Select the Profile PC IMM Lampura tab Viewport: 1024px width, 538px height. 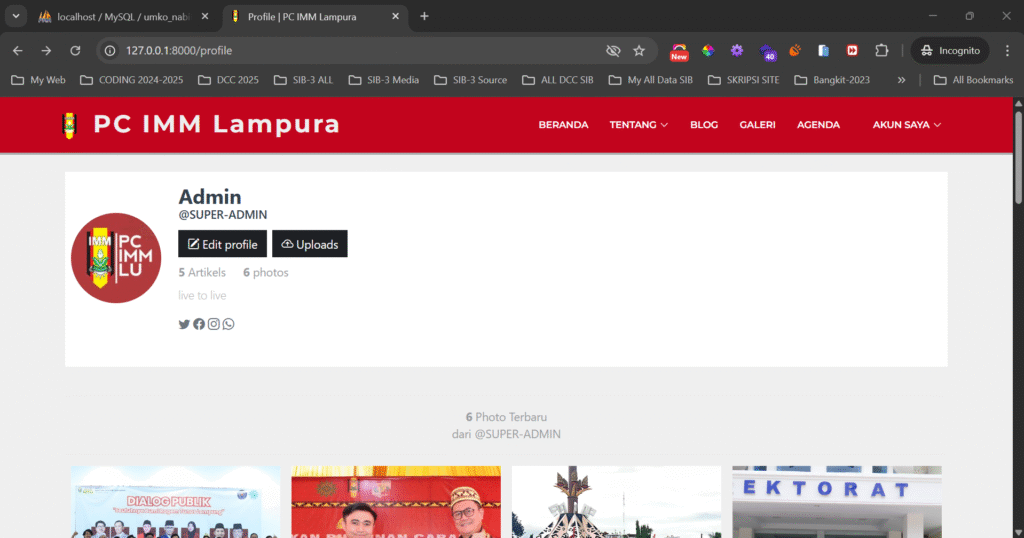[315, 16]
